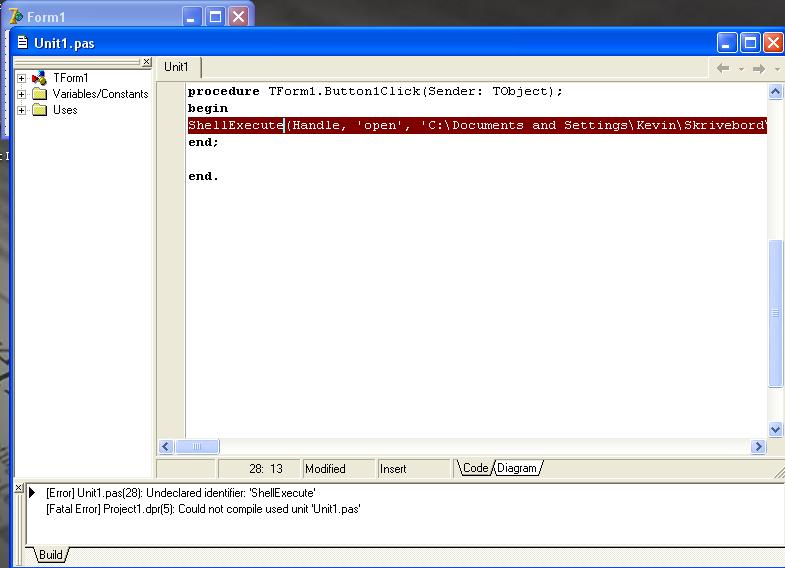
Task: Click the Delphi icon on Form1 title bar
Action: (x=15, y=16)
